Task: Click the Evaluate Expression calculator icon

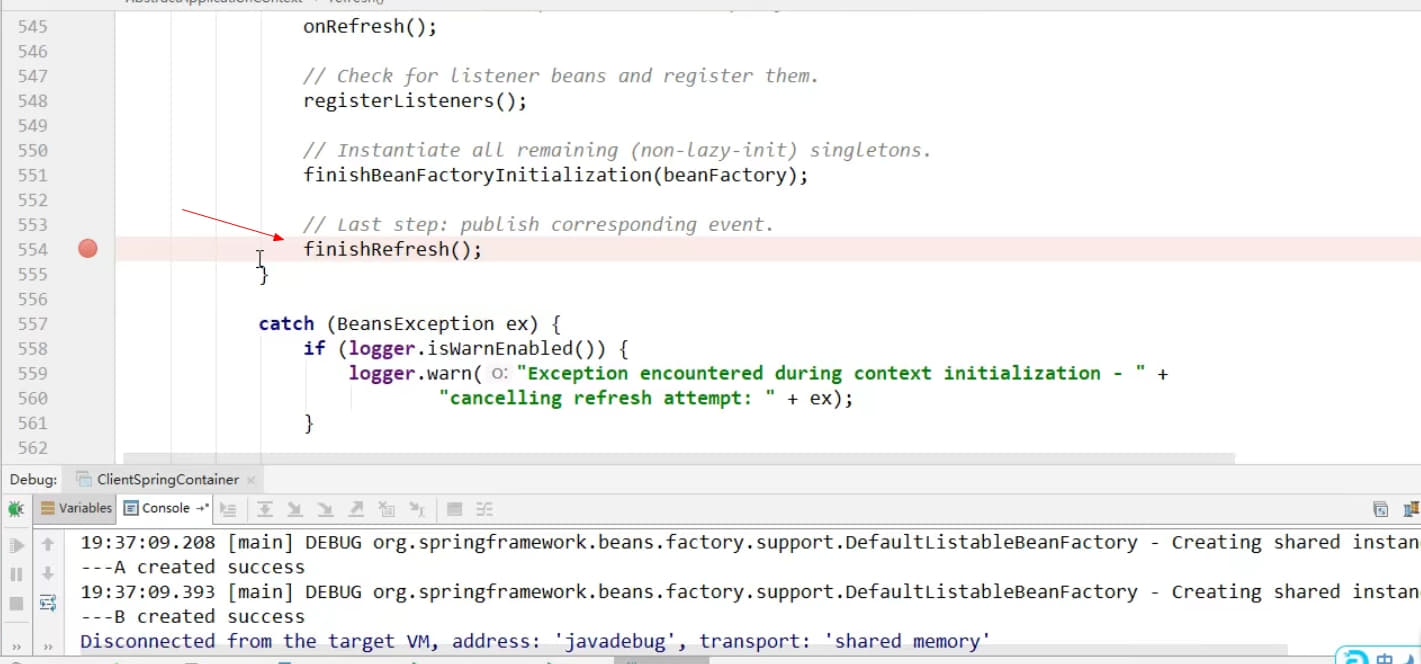Action: (455, 509)
